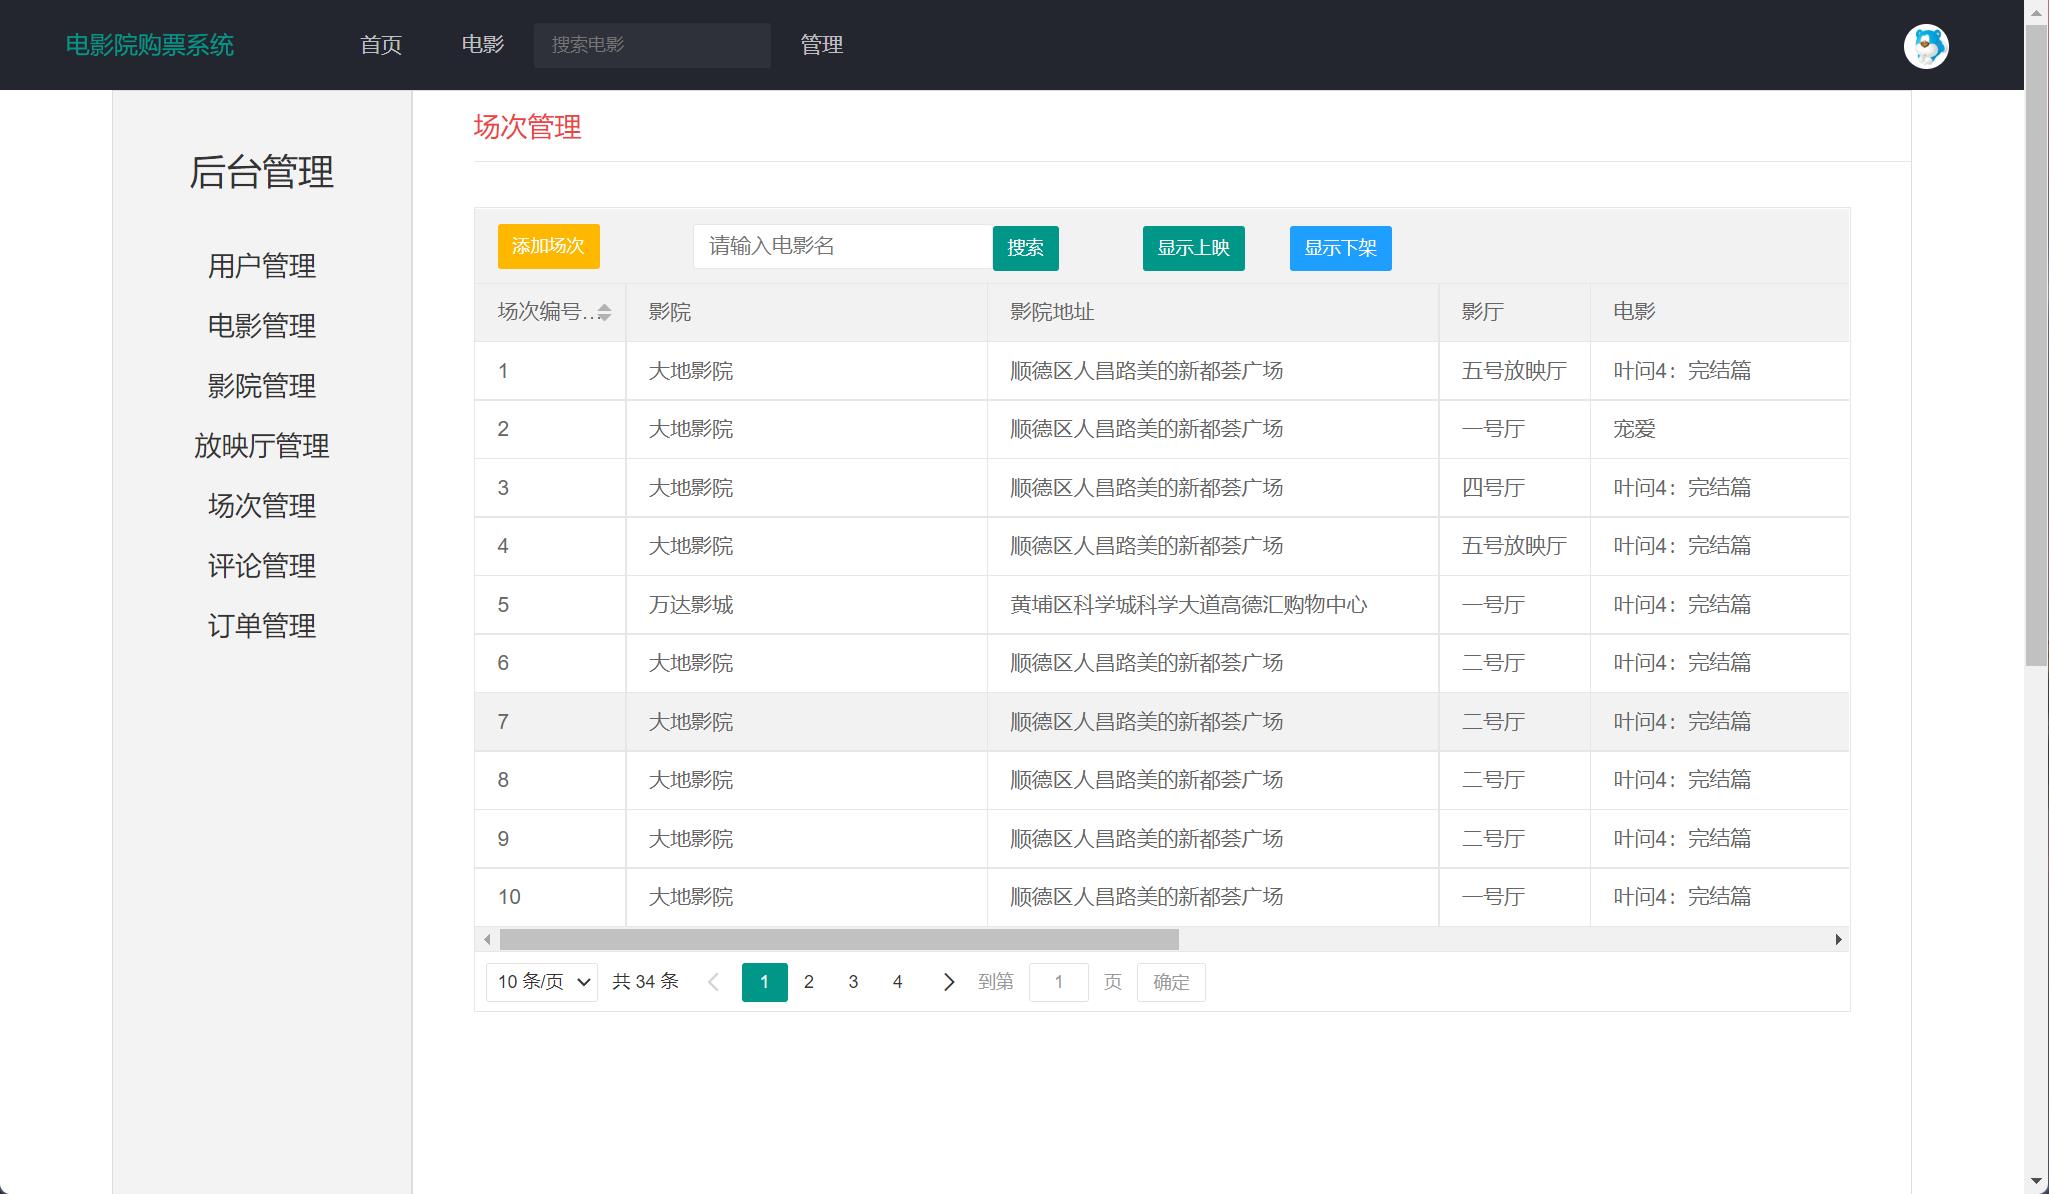Click the horizontal table scrollbar thumb
The image size is (2049, 1194).
[x=838, y=940]
